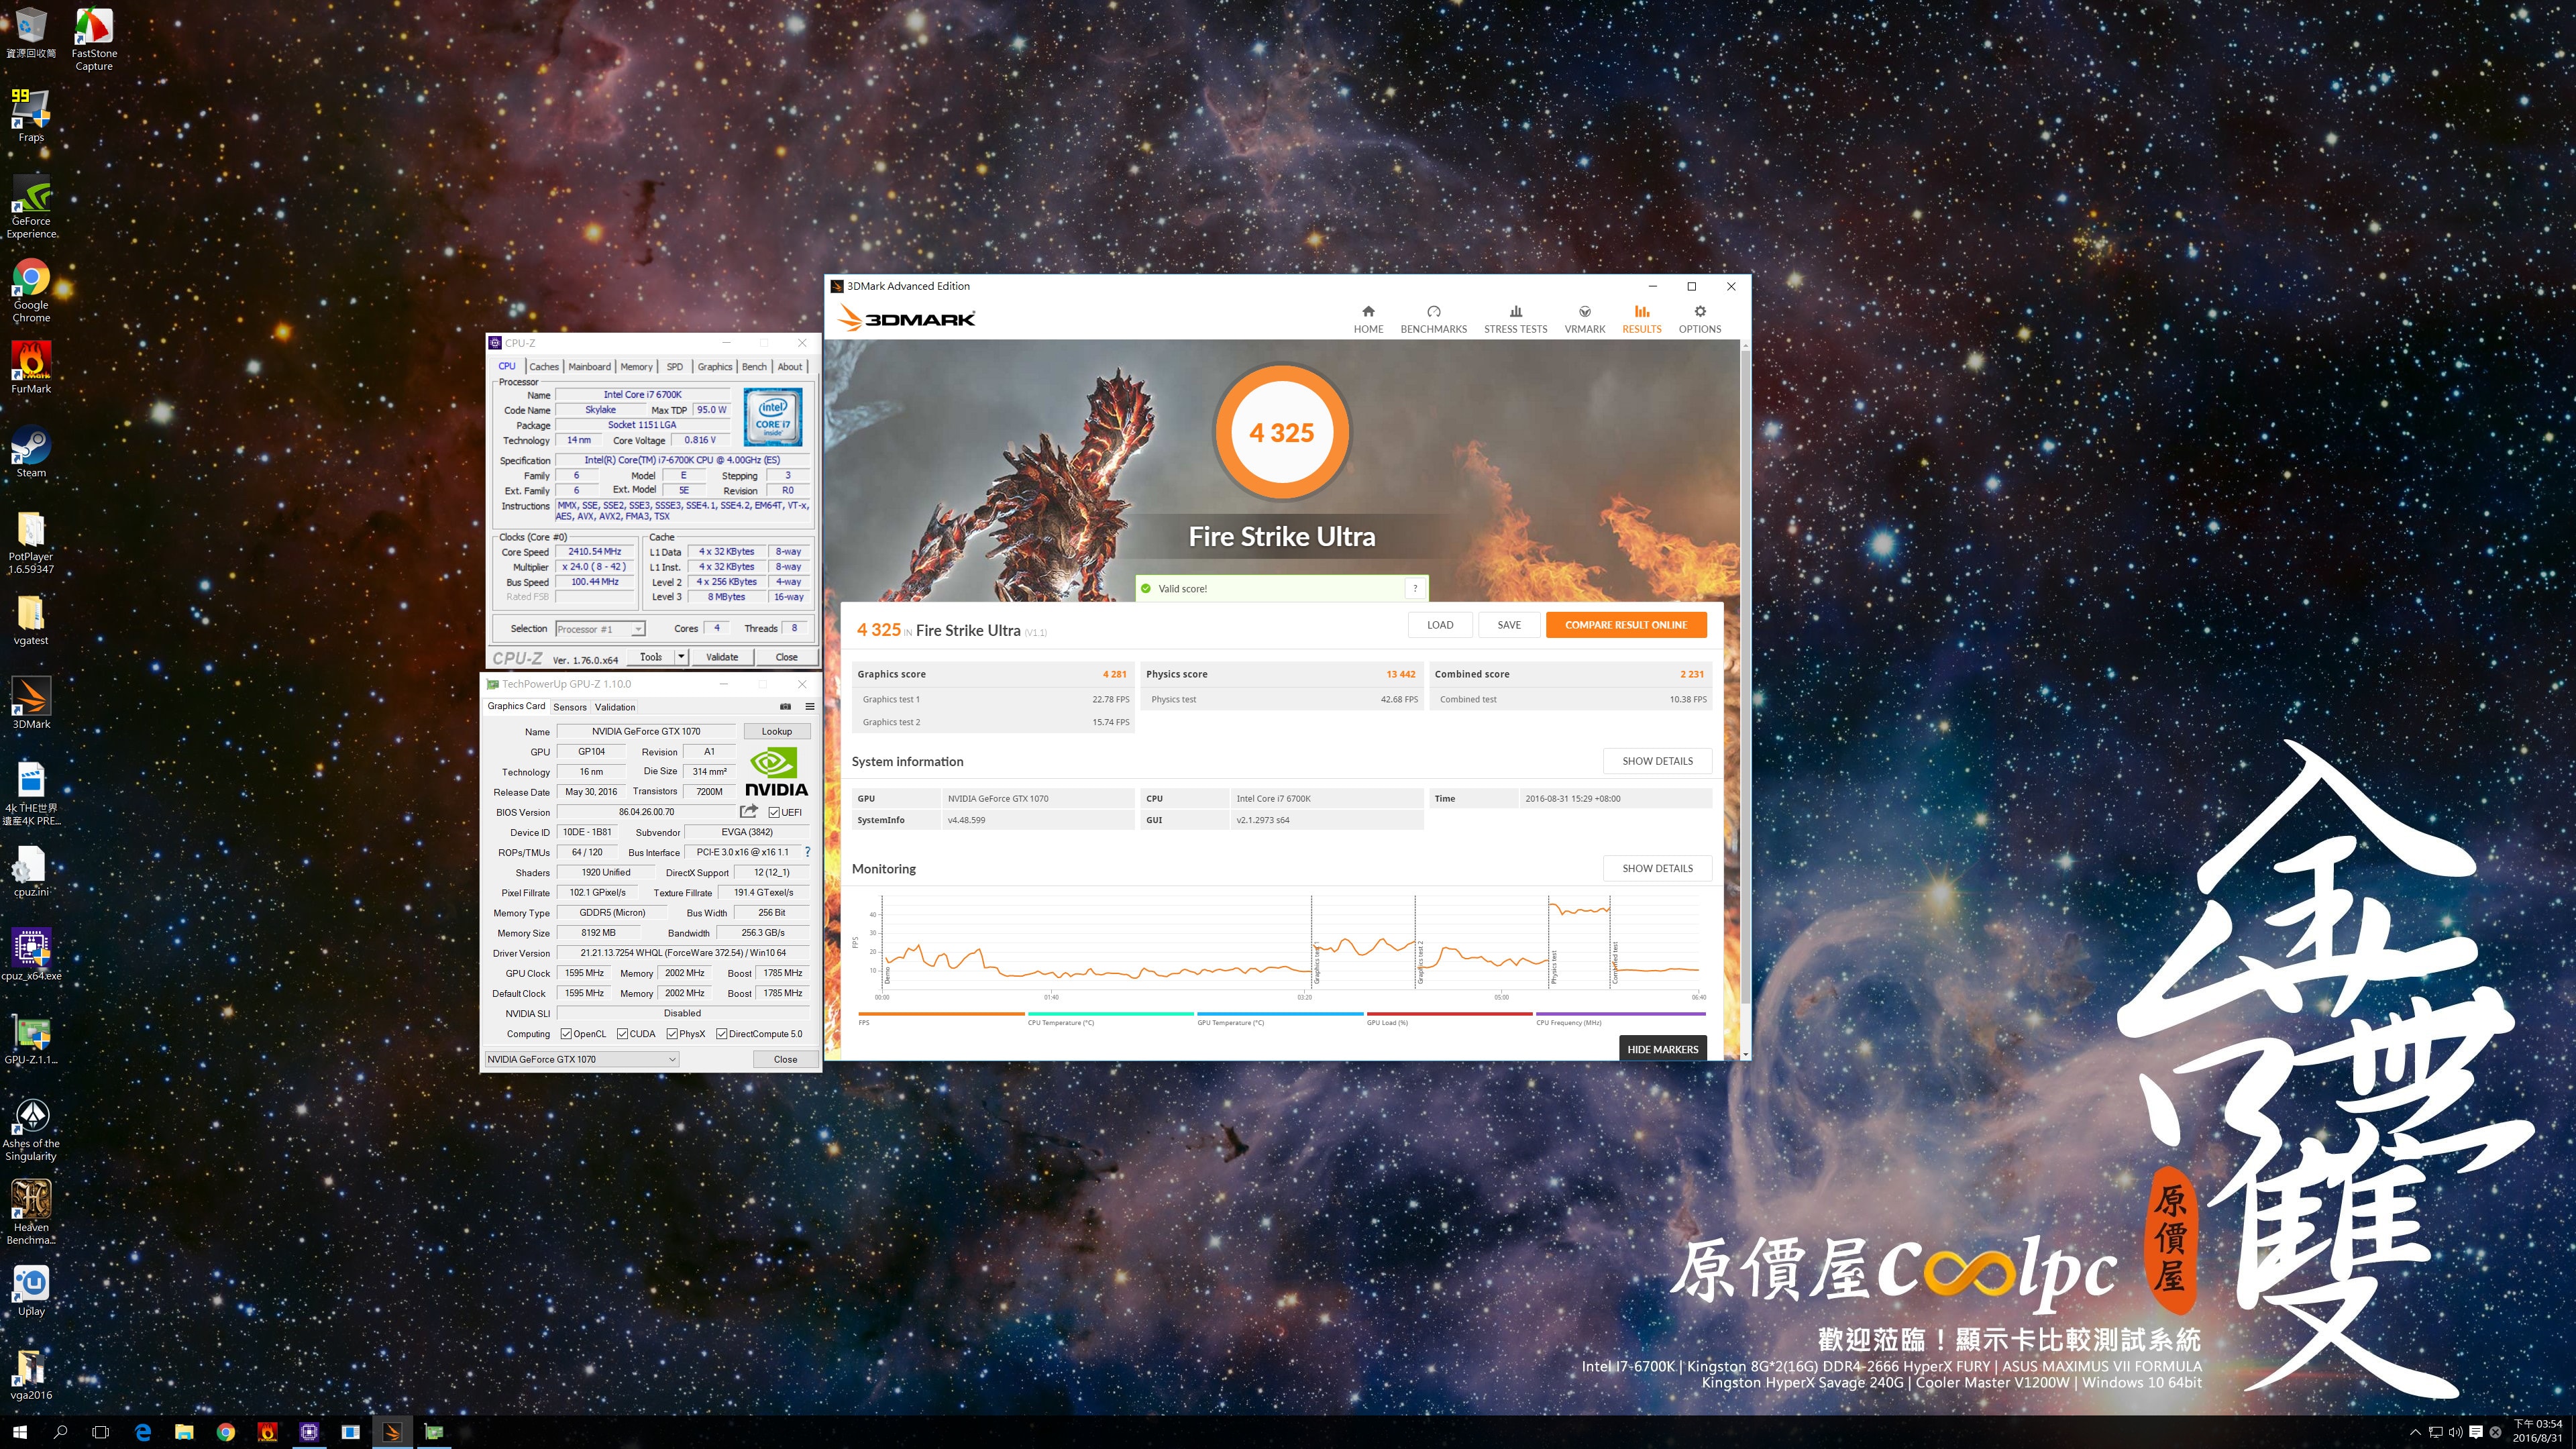Open GPU-Z hamburger menu
This screenshot has width=2576, height=1449.
810,706
